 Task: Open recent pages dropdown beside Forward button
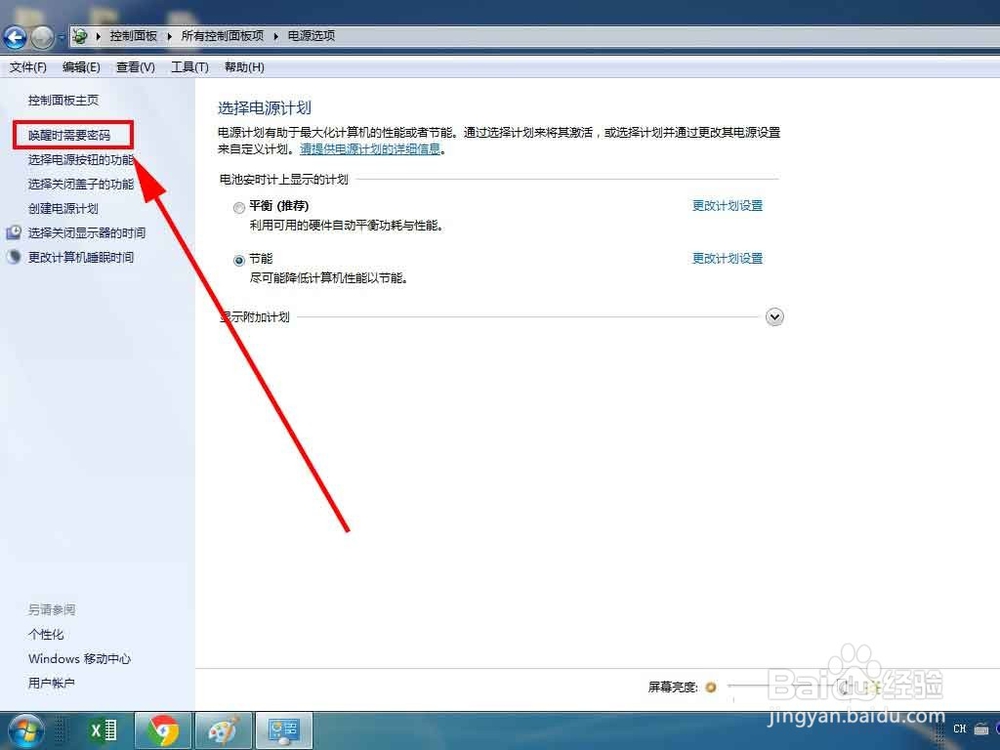pos(61,38)
